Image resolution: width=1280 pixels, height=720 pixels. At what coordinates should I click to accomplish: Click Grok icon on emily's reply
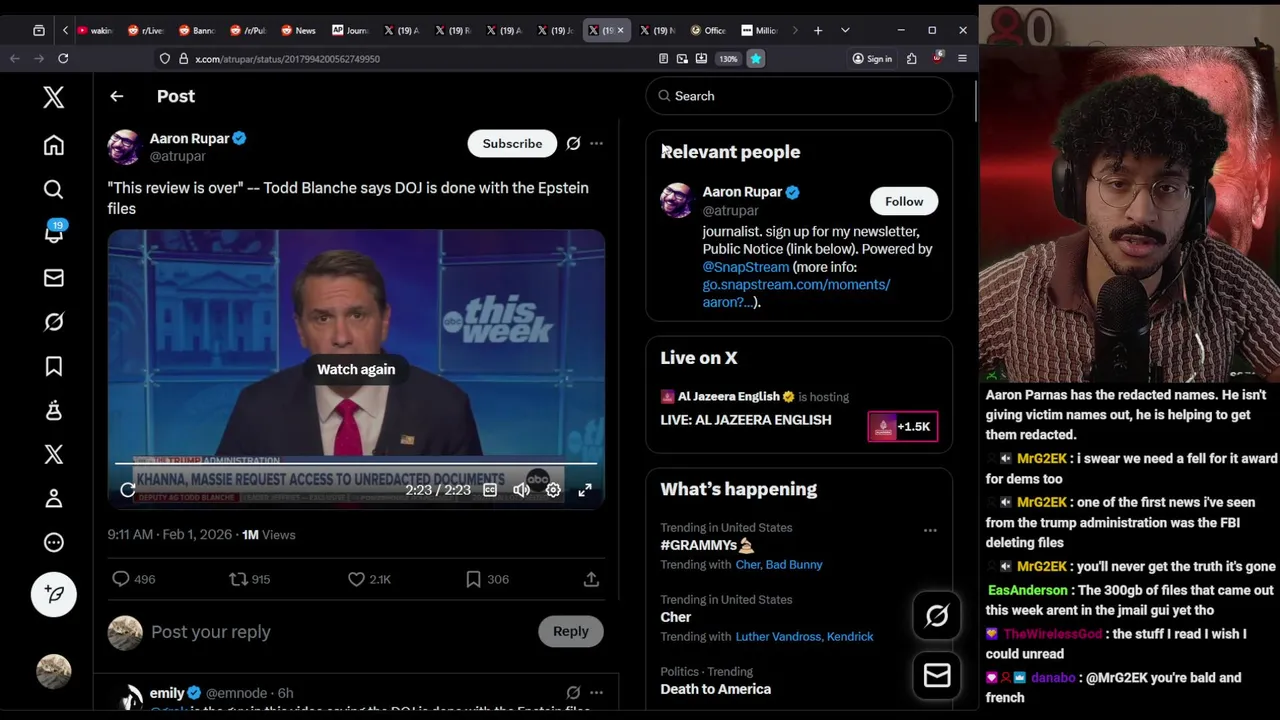tap(573, 692)
